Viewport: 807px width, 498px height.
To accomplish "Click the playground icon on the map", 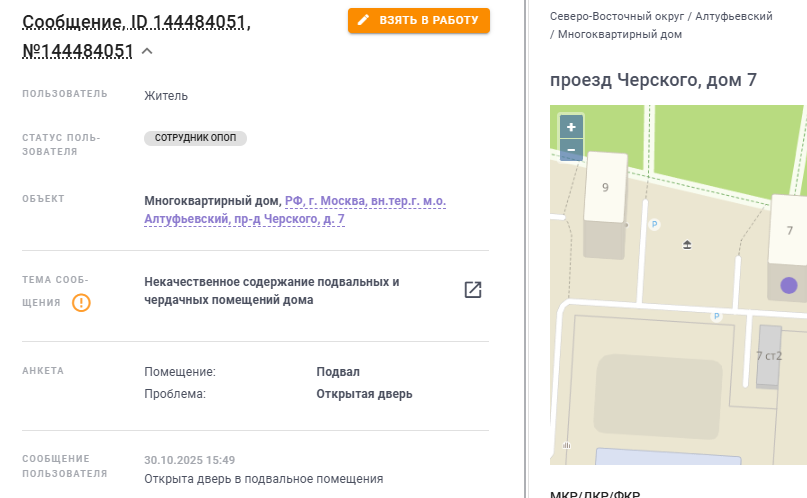I will click(687, 244).
